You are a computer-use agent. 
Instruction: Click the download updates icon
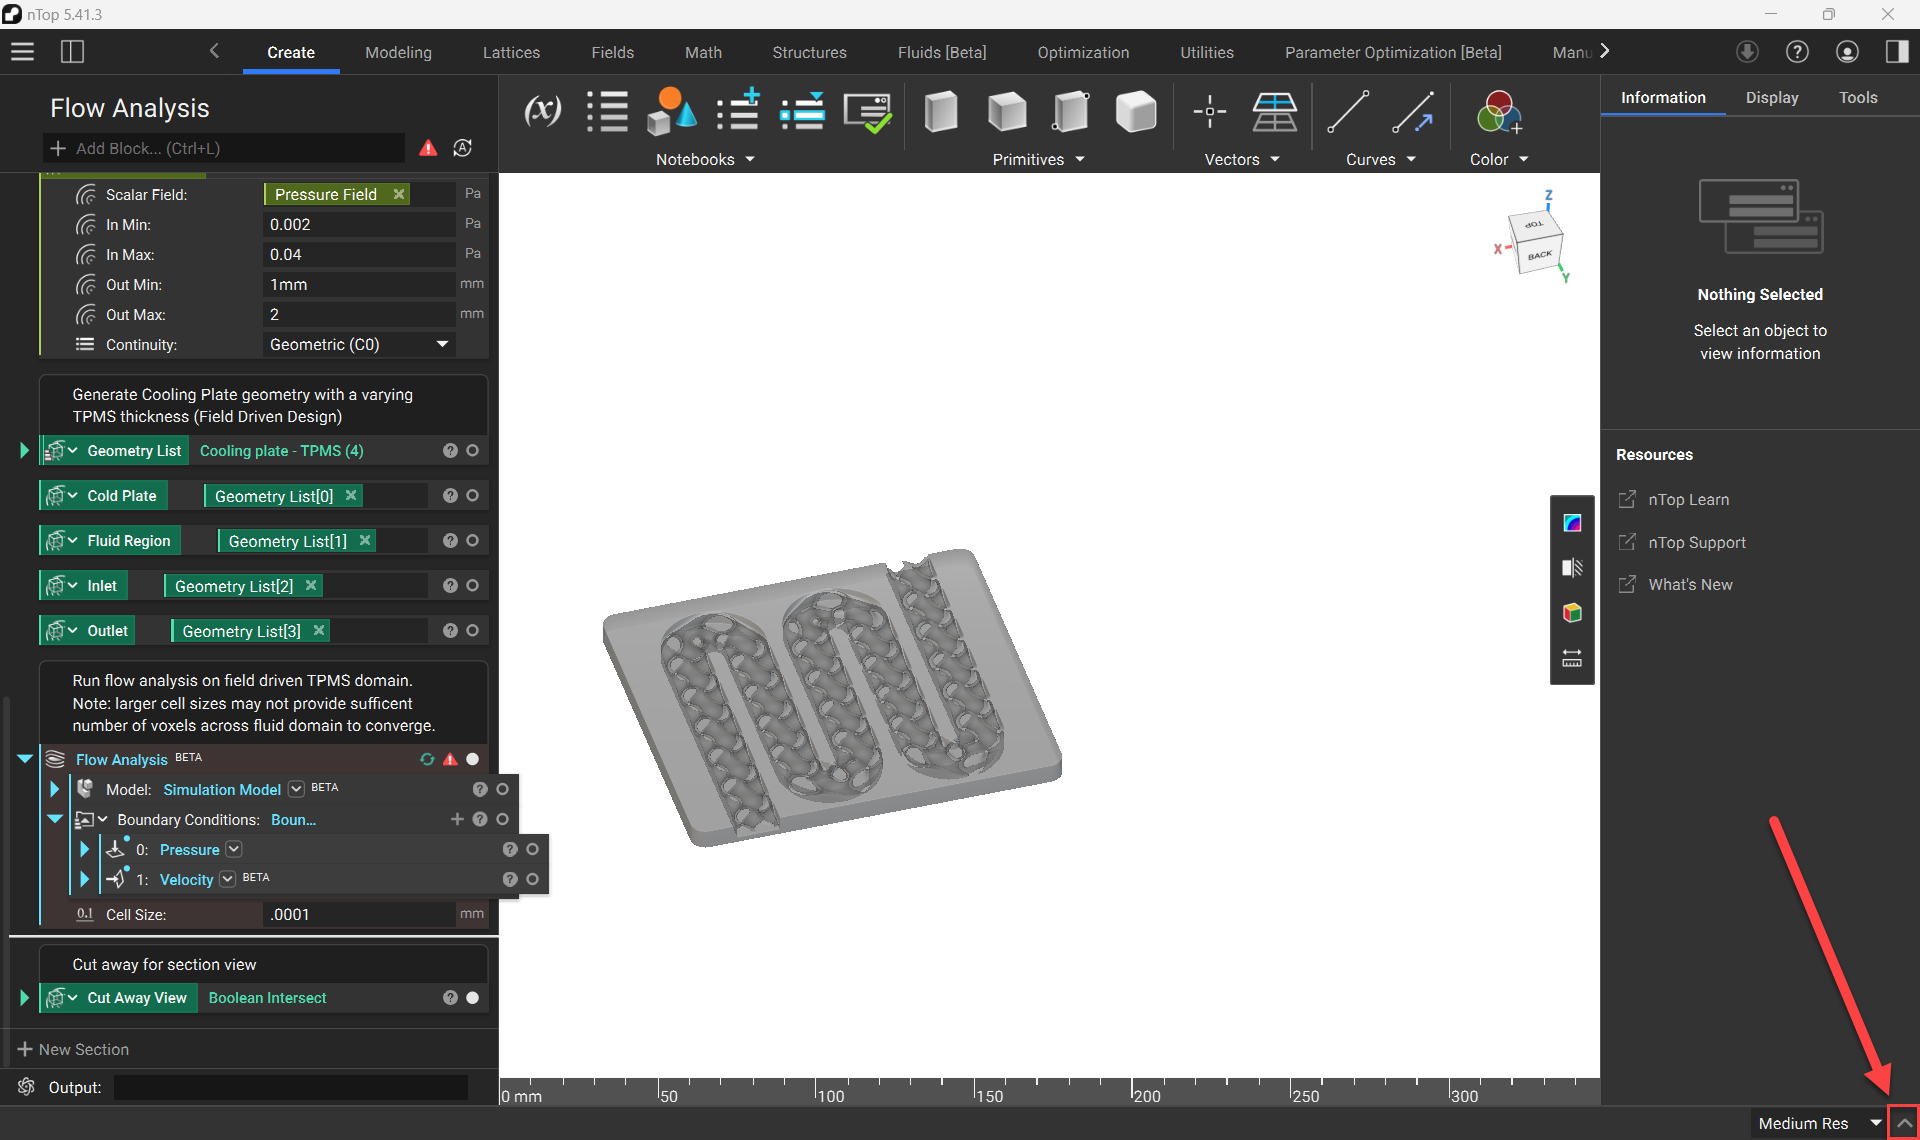(x=1747, y=52)
